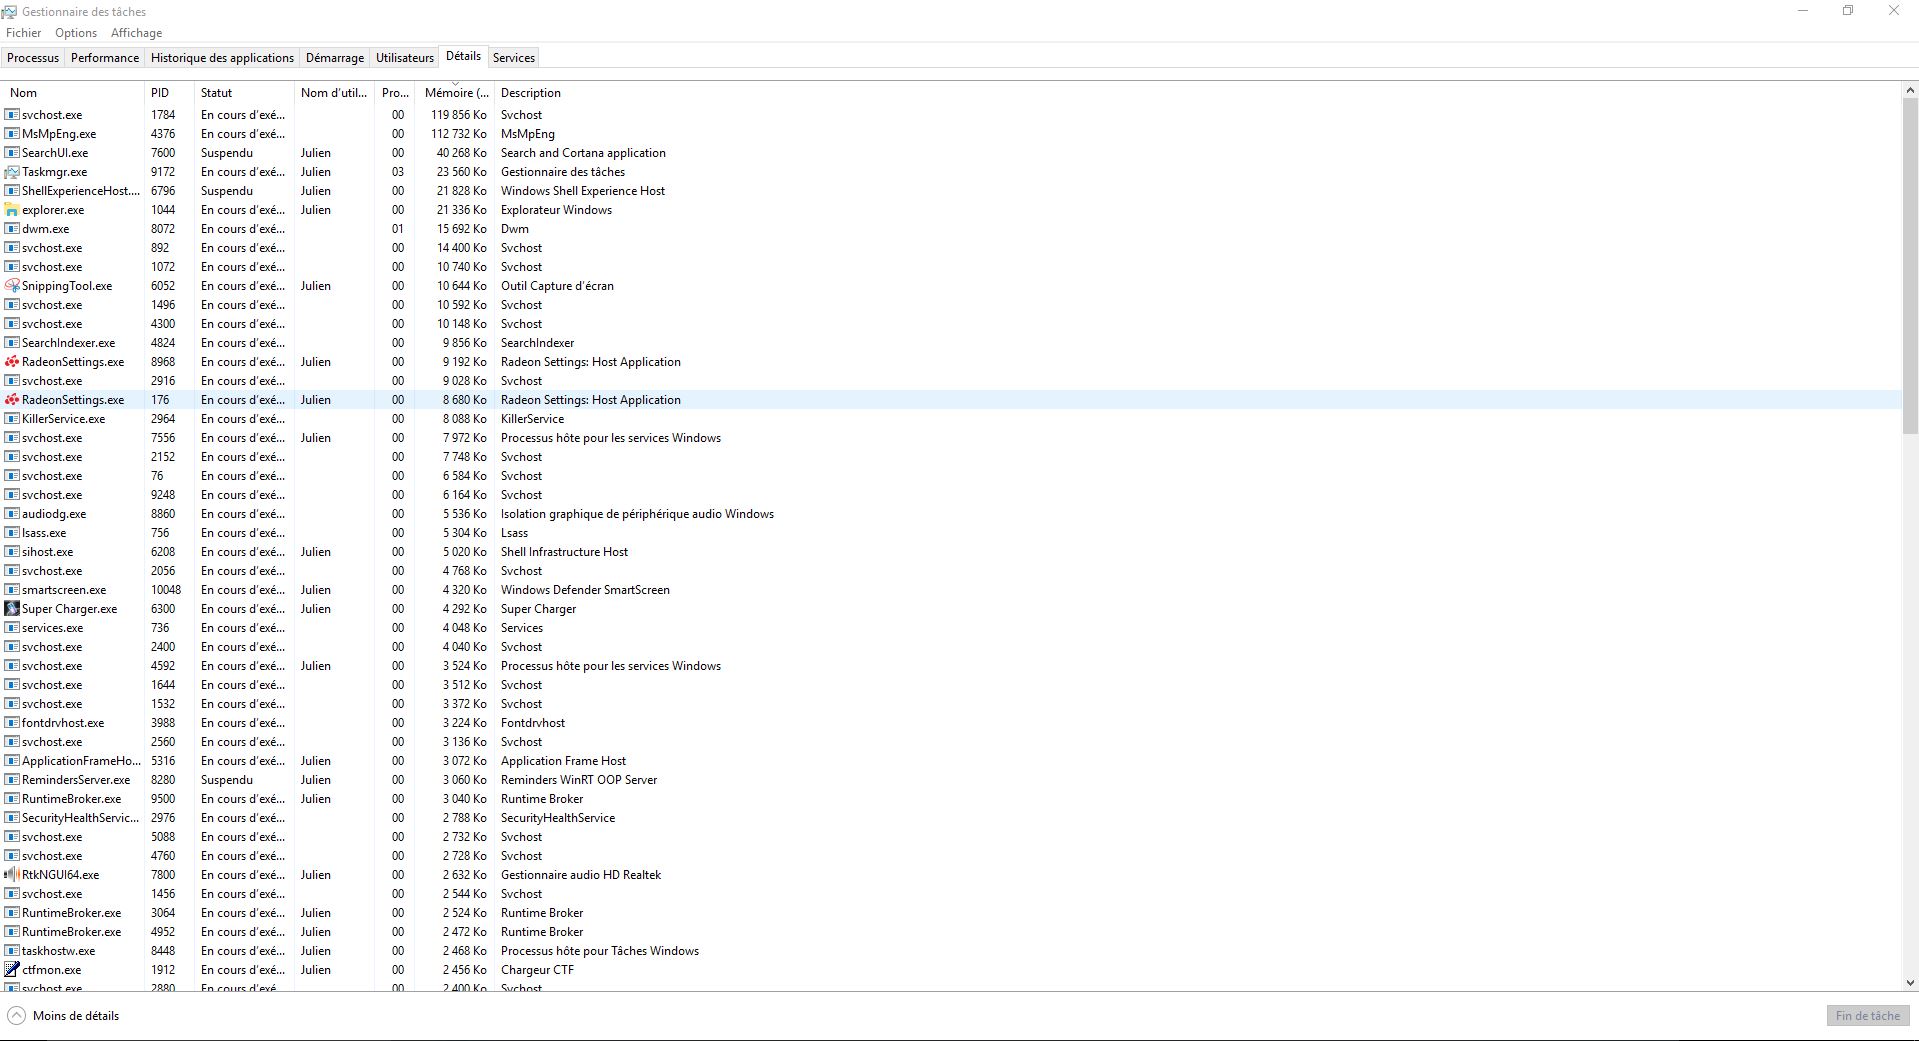Click description Explorateur Windows
The image size is (1919, 1041).
coord(556,210)
